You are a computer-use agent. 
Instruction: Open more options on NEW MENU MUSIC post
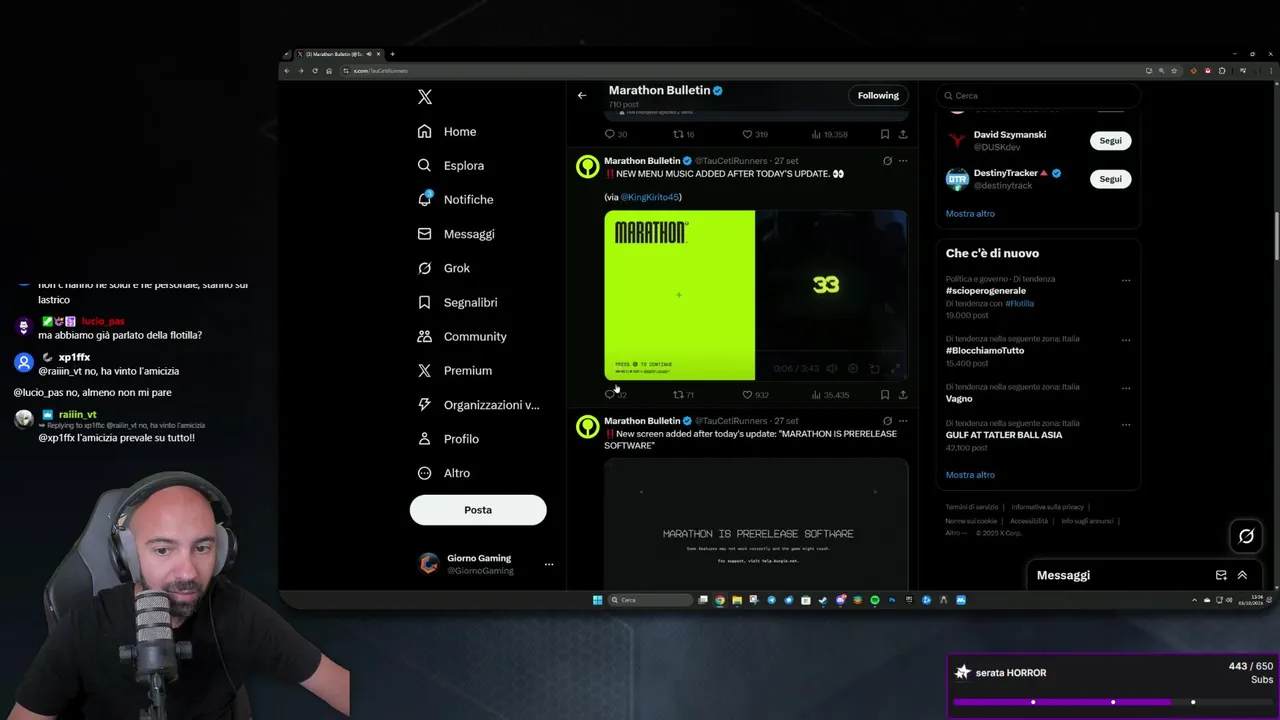pos(903,161)
